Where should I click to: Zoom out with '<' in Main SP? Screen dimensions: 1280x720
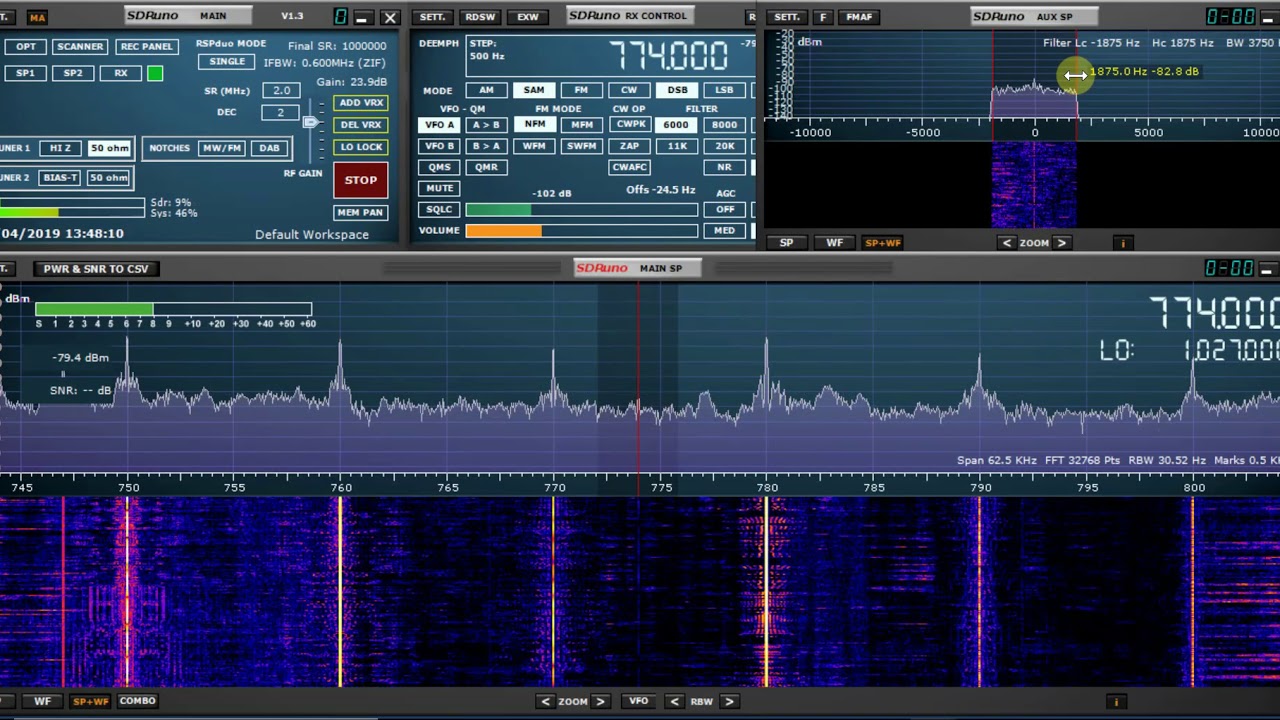pyautogui.click(x=545, y=702)
